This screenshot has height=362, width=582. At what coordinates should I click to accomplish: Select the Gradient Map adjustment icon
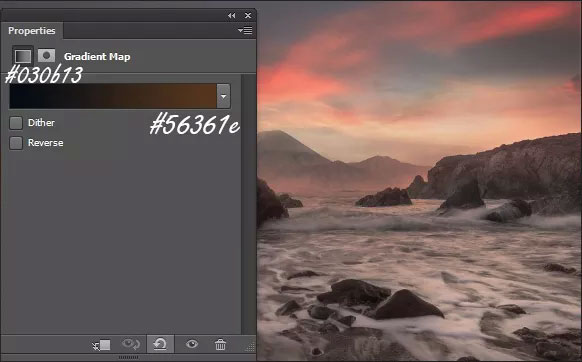[23, 56]
